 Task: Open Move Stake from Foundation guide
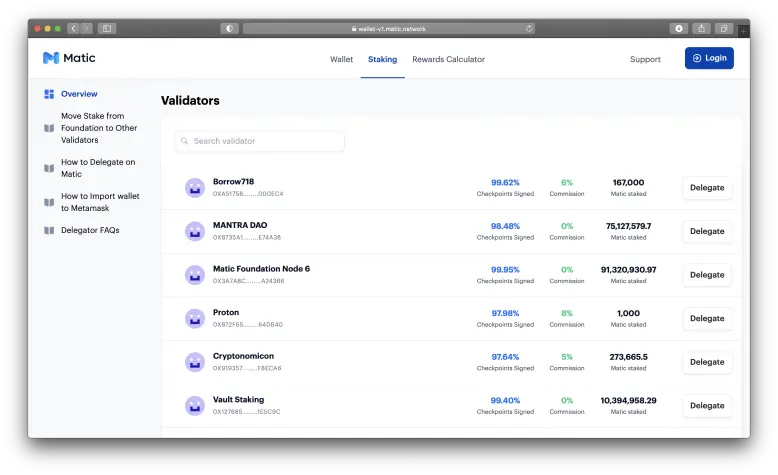99,128
